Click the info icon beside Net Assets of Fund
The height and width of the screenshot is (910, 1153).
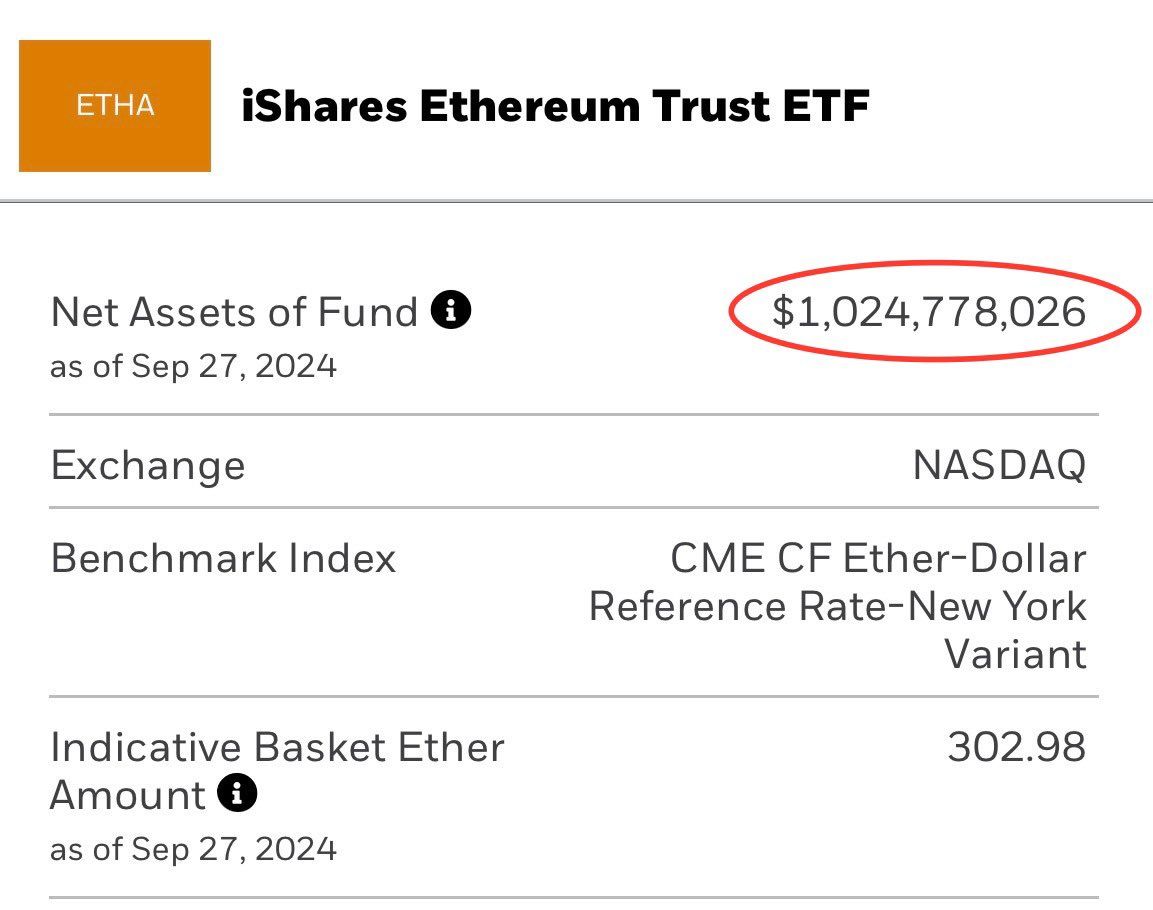(450, 312)
